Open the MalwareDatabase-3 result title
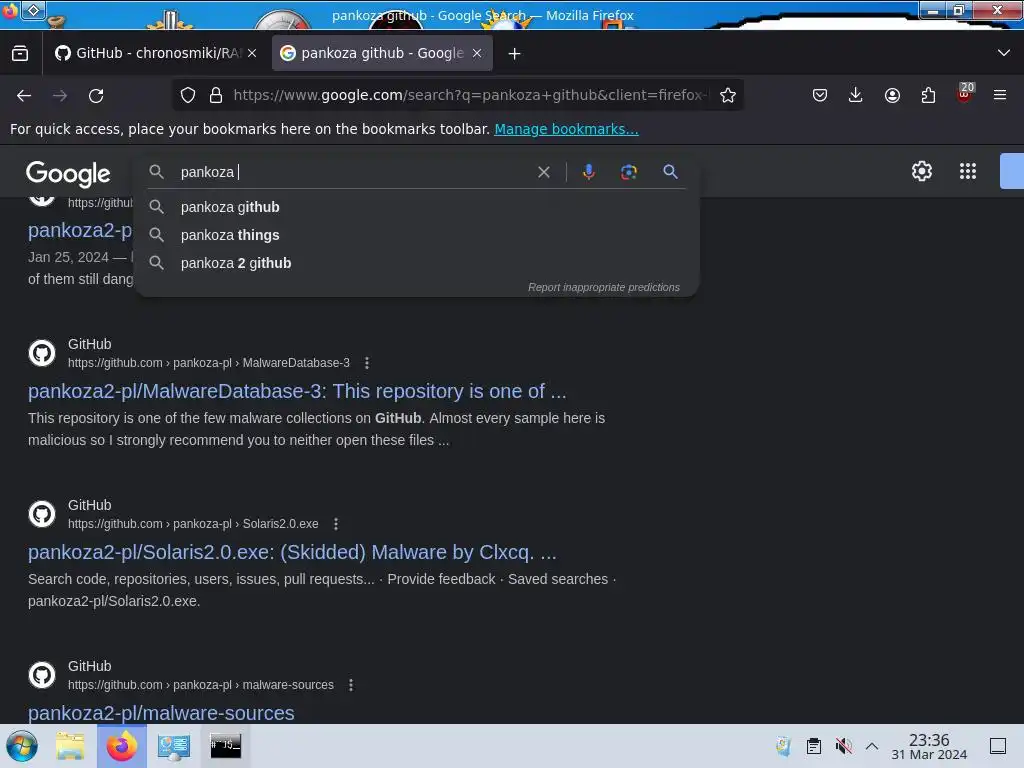1024x768 pixels. pos(297,391)
